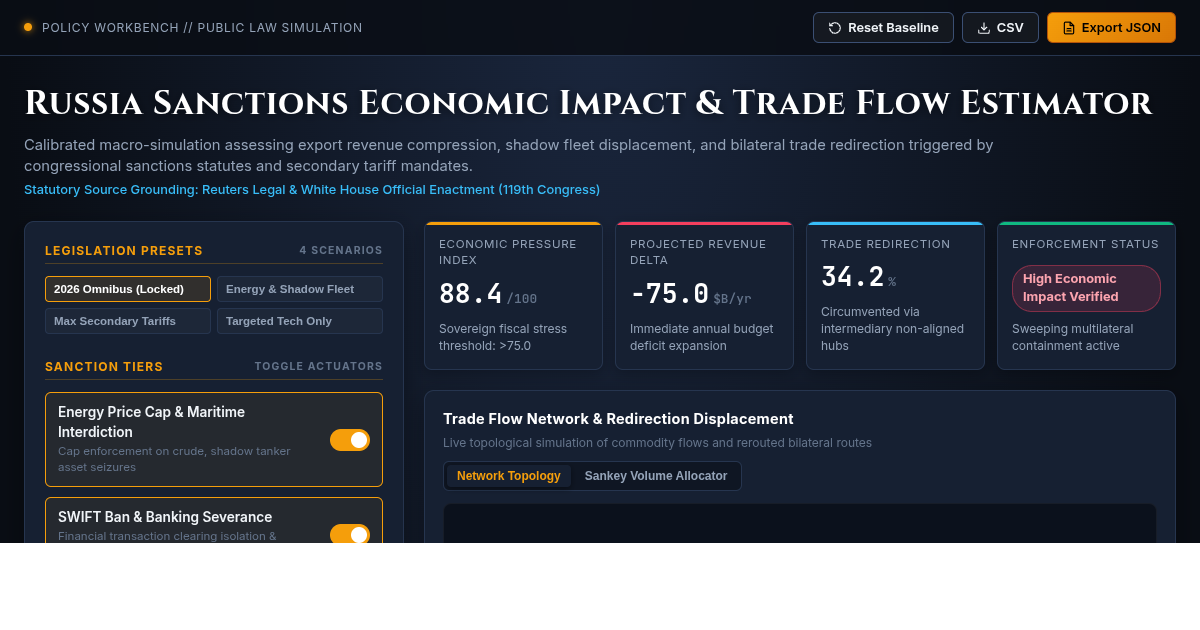Click Circumvented via intermediary non-aligned hubs text
Screen dimensions: 1200x630
tap(892, 329)
